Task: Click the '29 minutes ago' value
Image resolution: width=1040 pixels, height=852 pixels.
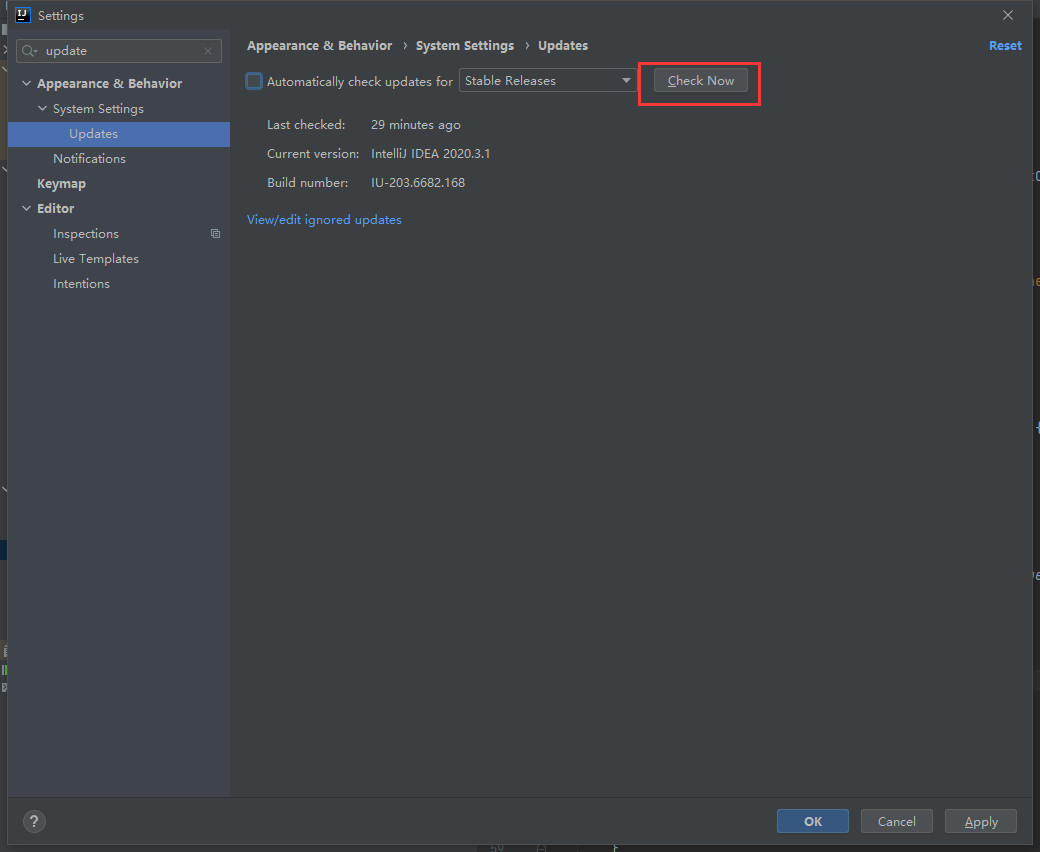Action: 416,125
